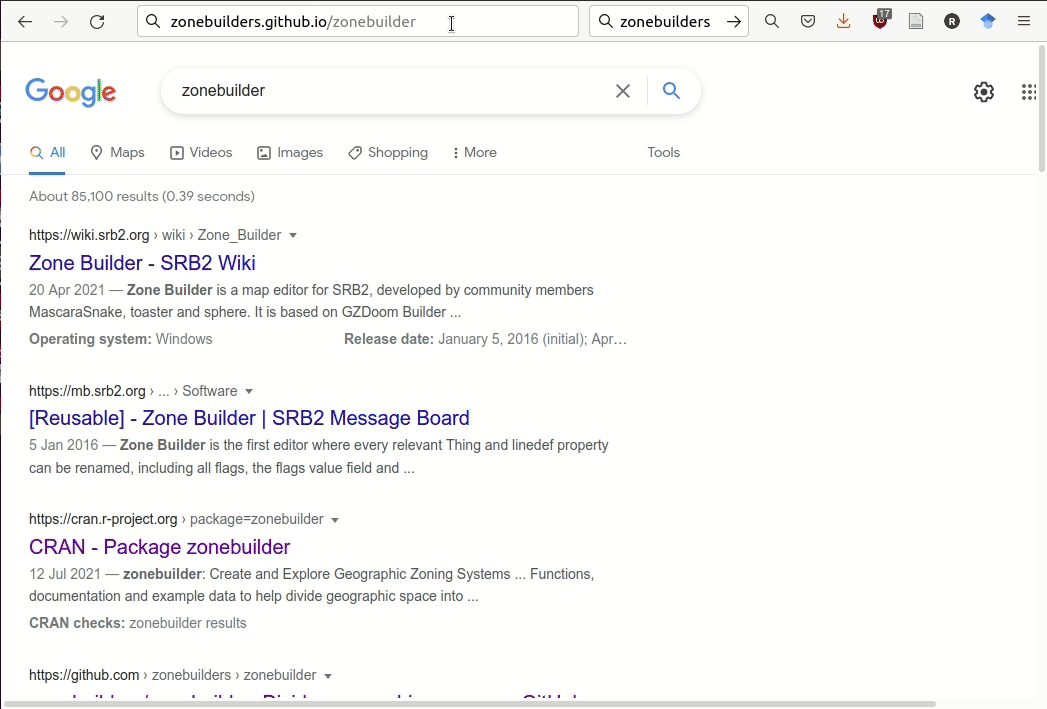Click the gray page extension icon
This screenshot has width=1047, height=709.
point(916,21)
